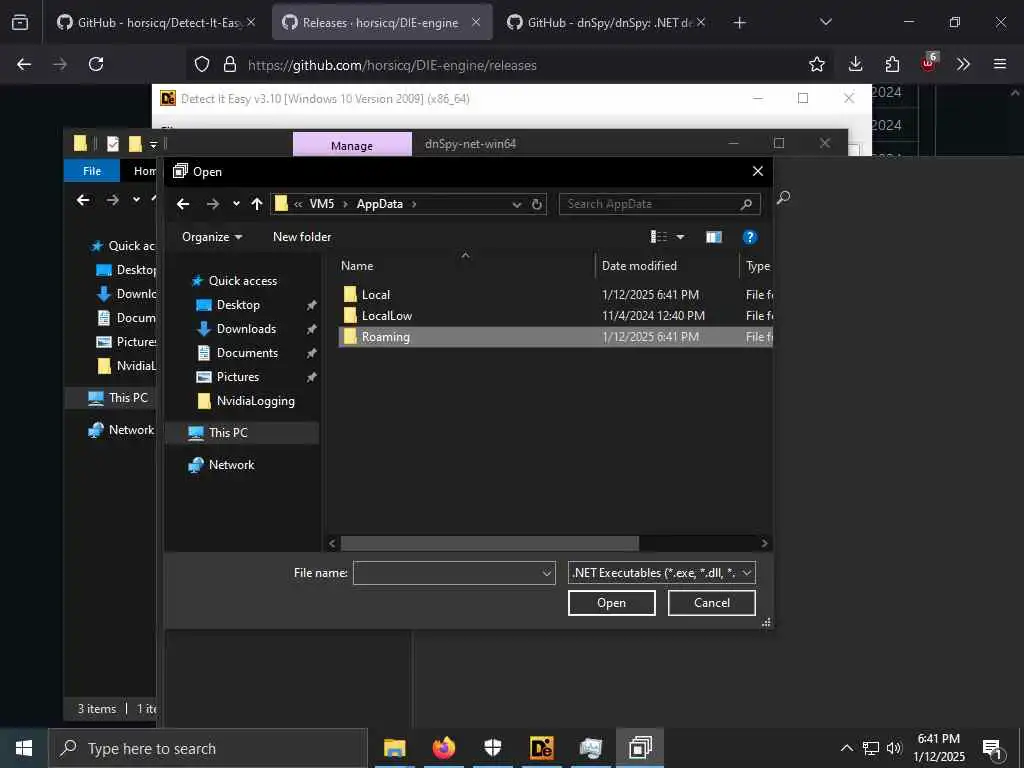Open the Organize menu
1024x768 pixels.
[212, 237]
